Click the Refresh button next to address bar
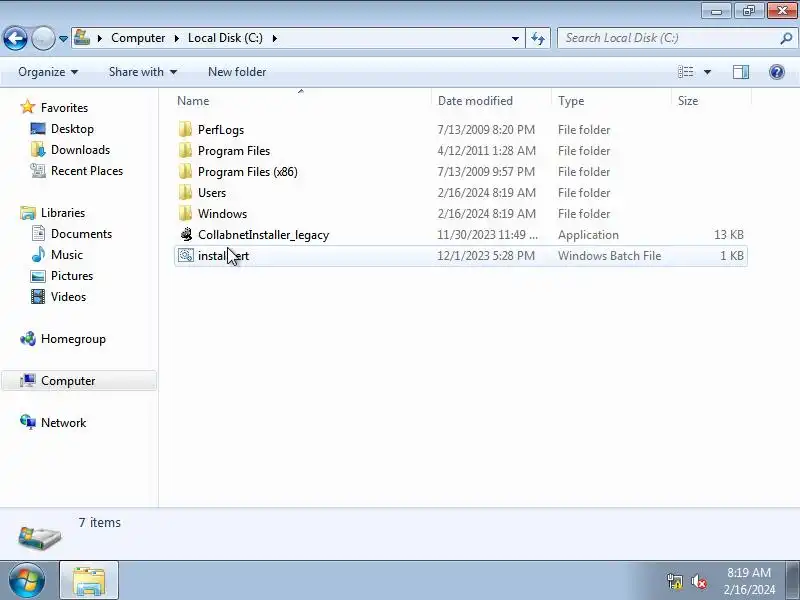Screen dimensions: 800x600 (538, 38)
